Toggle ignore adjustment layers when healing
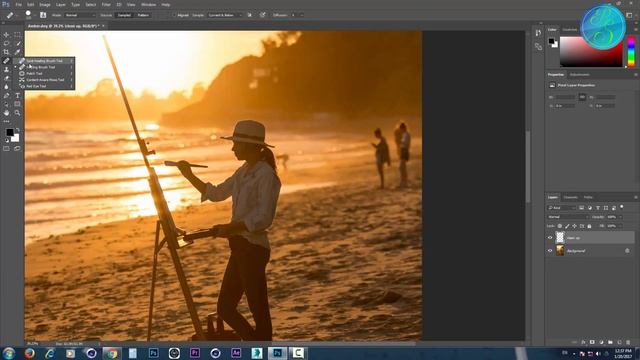The width and height of the screenshot is (640, 360). [x=249, y=15]
